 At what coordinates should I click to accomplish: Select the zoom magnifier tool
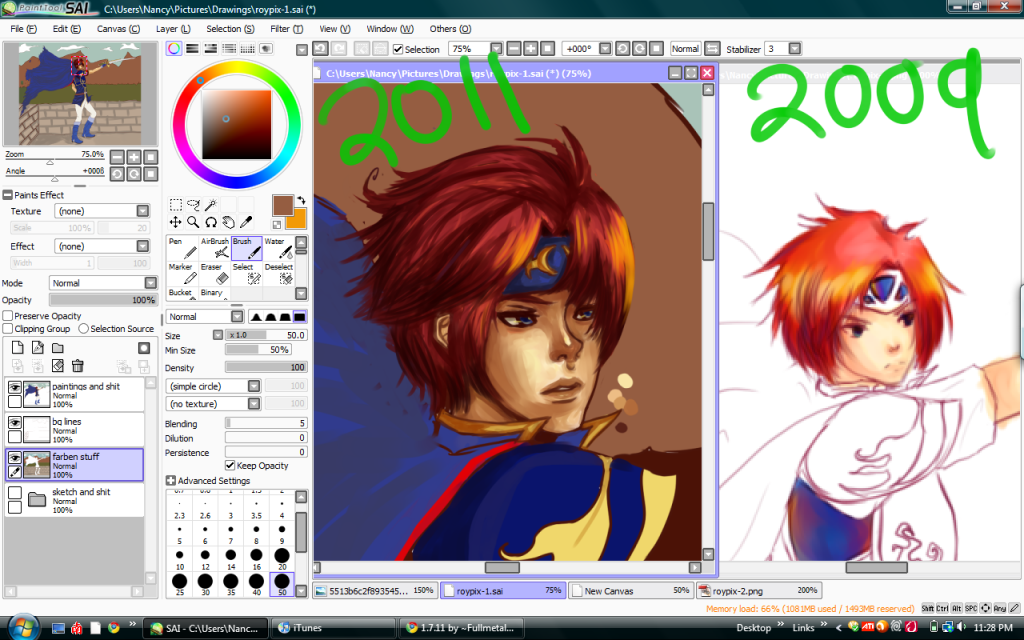[x=193, y=223]
